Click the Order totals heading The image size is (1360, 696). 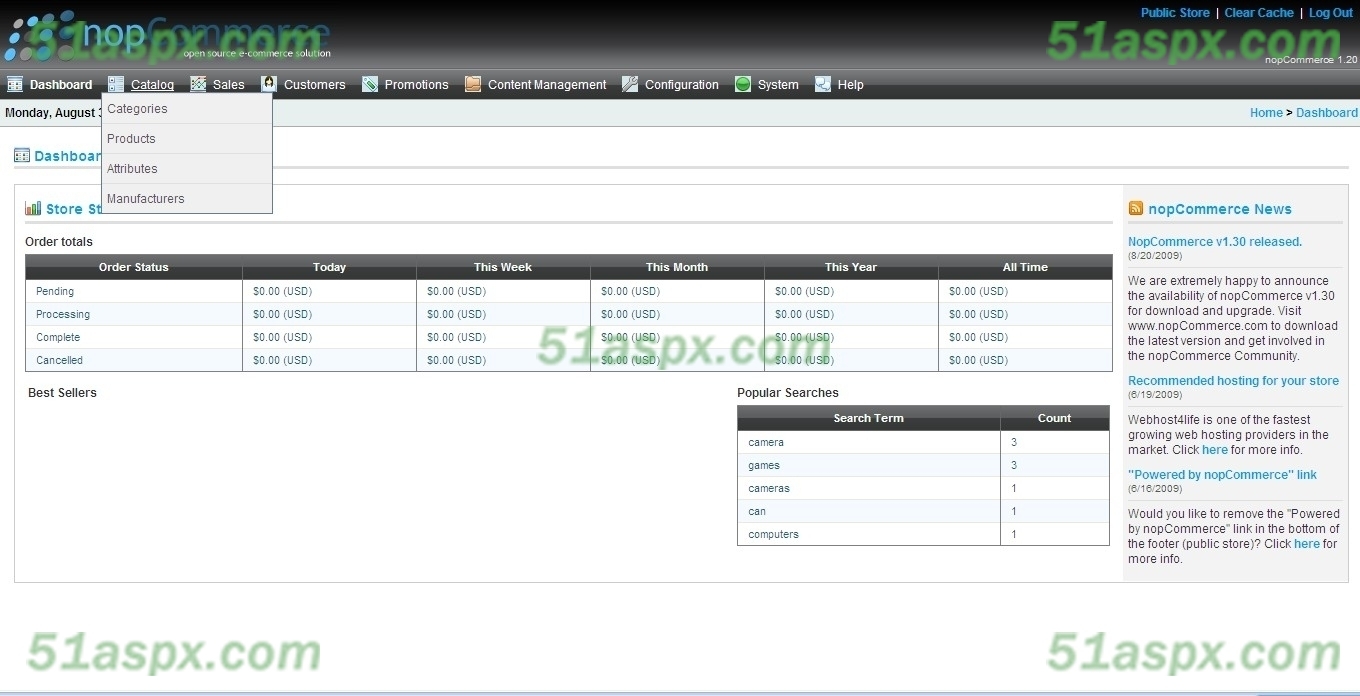pyautogui.click(x=59, y=242)
